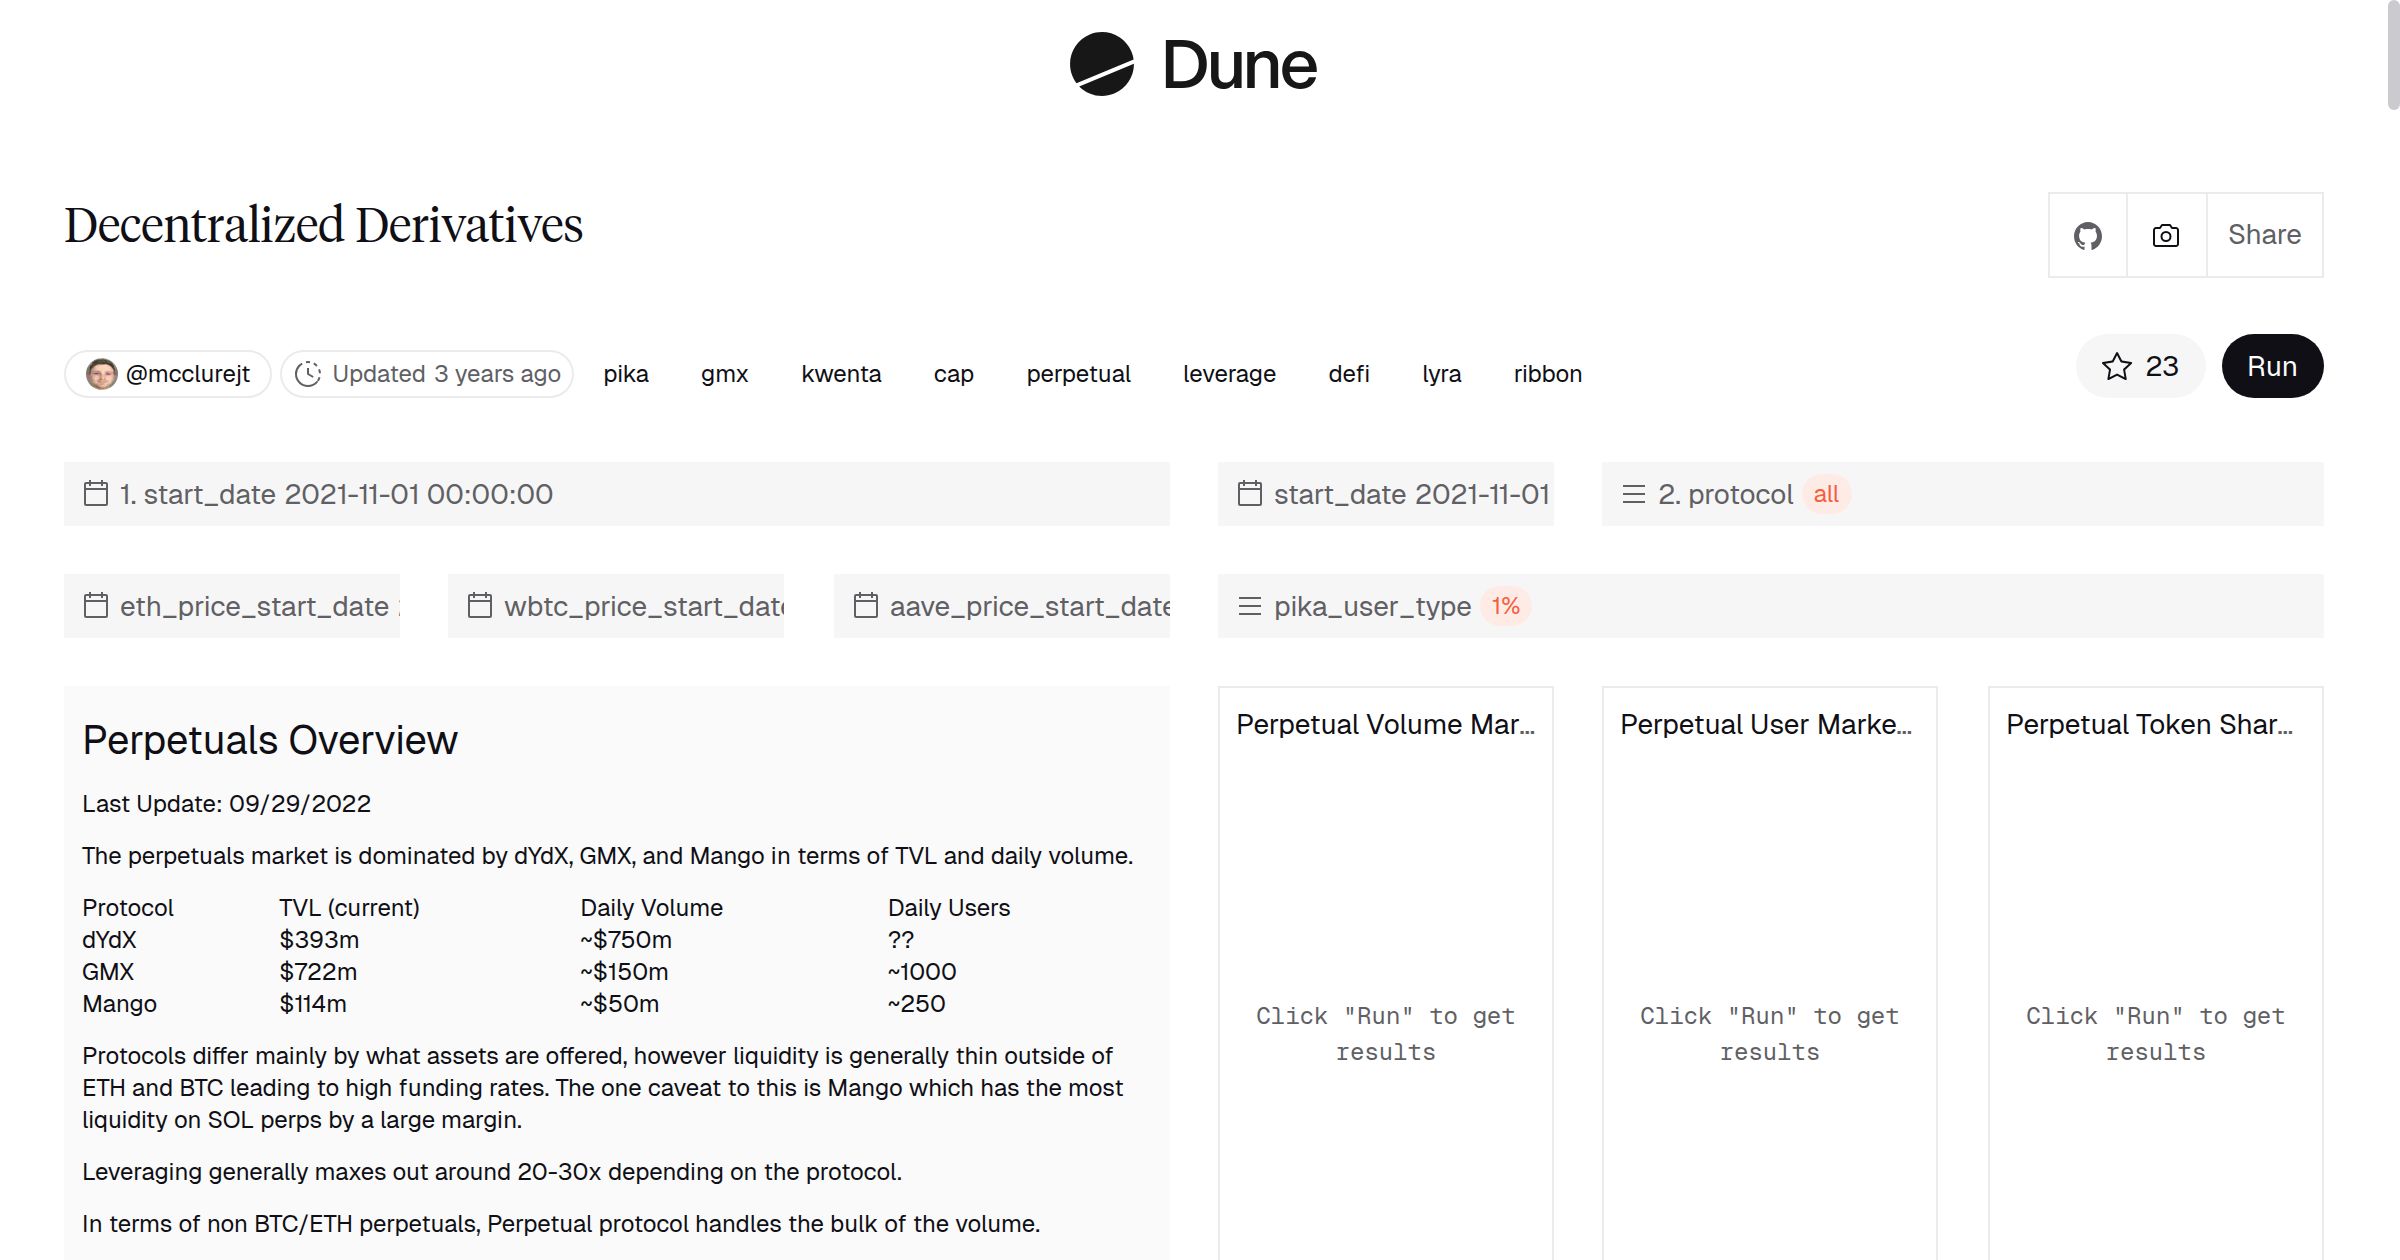Image resolution: width=2400 pixels, height=1260 pixels.
Task: Select the perpetual tag
Action: pyautogui.click(x=1078, y=374)
